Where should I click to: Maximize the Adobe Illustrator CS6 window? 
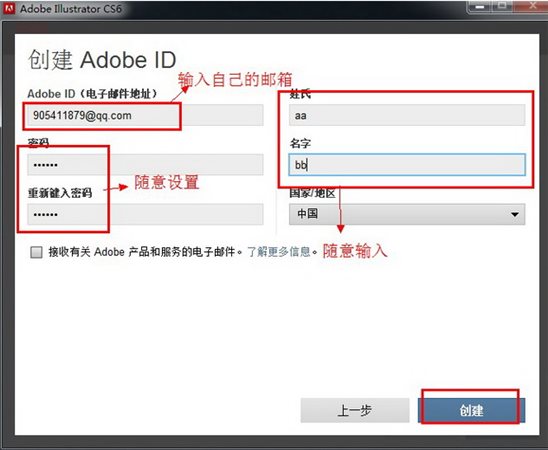(x=503, y=6)
